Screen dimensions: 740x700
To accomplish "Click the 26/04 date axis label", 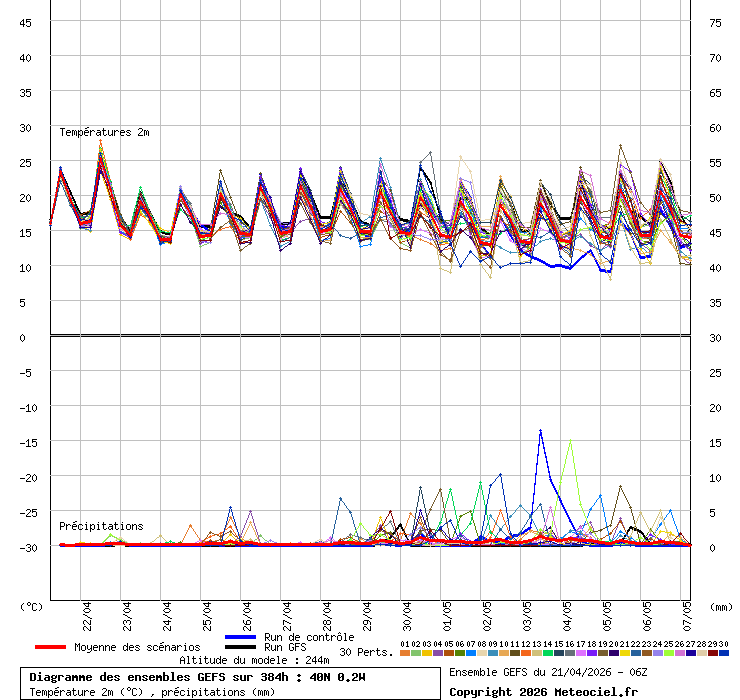I will pos(244,612).
